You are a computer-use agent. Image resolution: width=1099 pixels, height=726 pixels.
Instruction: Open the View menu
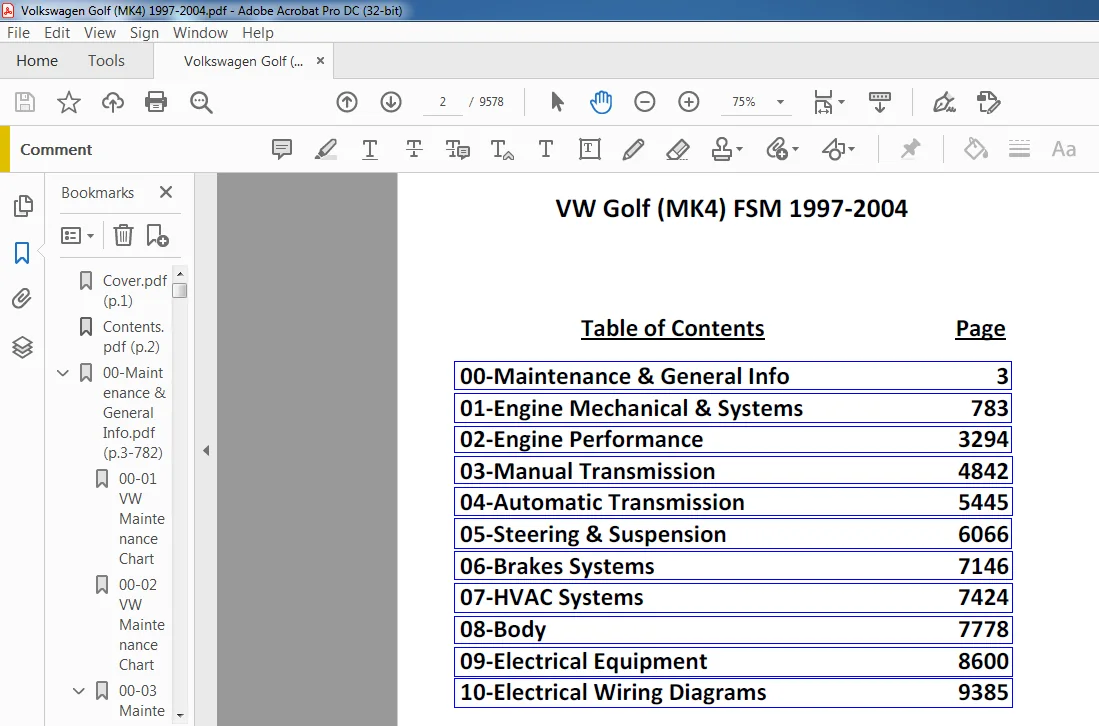pos(100,33)
